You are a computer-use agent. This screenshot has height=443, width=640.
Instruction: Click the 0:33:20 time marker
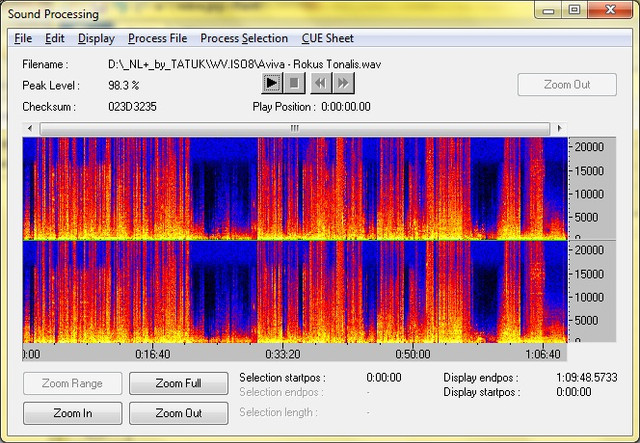(x=282, y=354)
